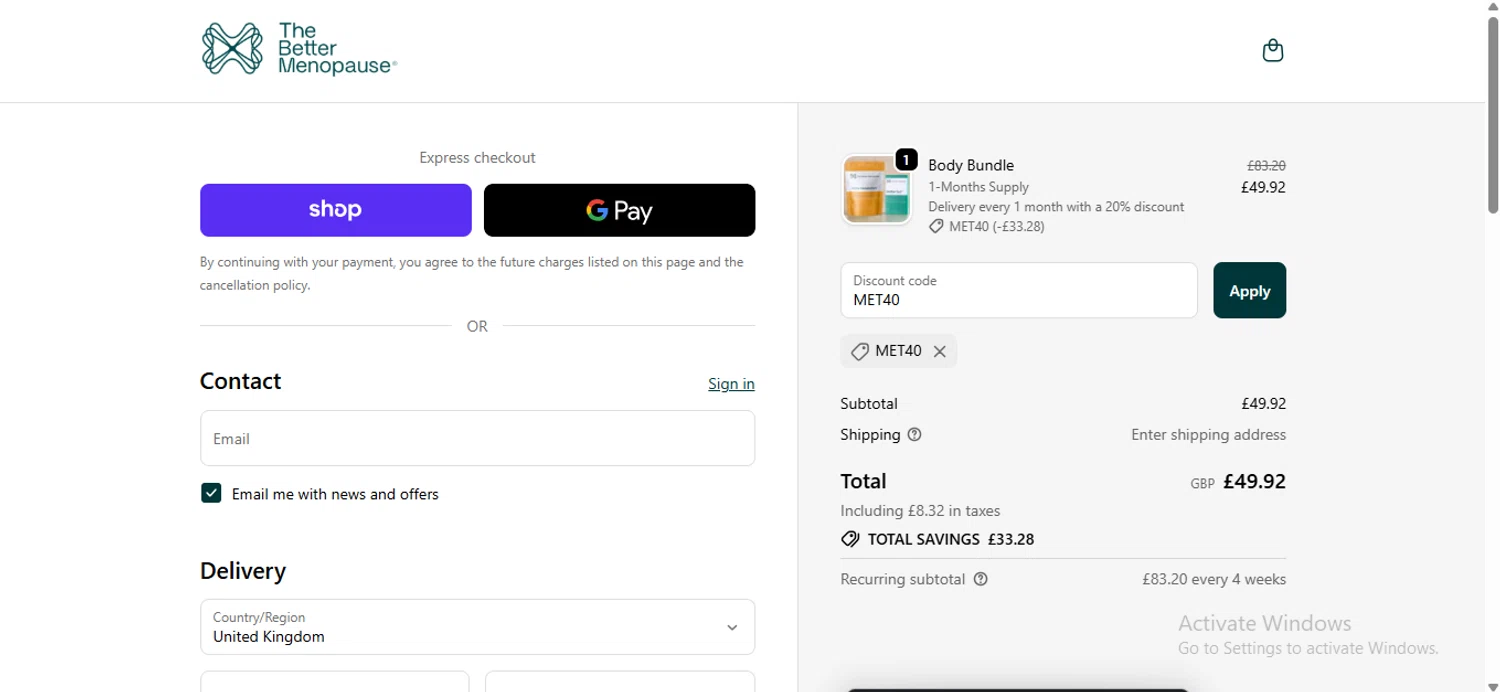Click 'Enter shipping address' text

click(x=1208, y=434)
